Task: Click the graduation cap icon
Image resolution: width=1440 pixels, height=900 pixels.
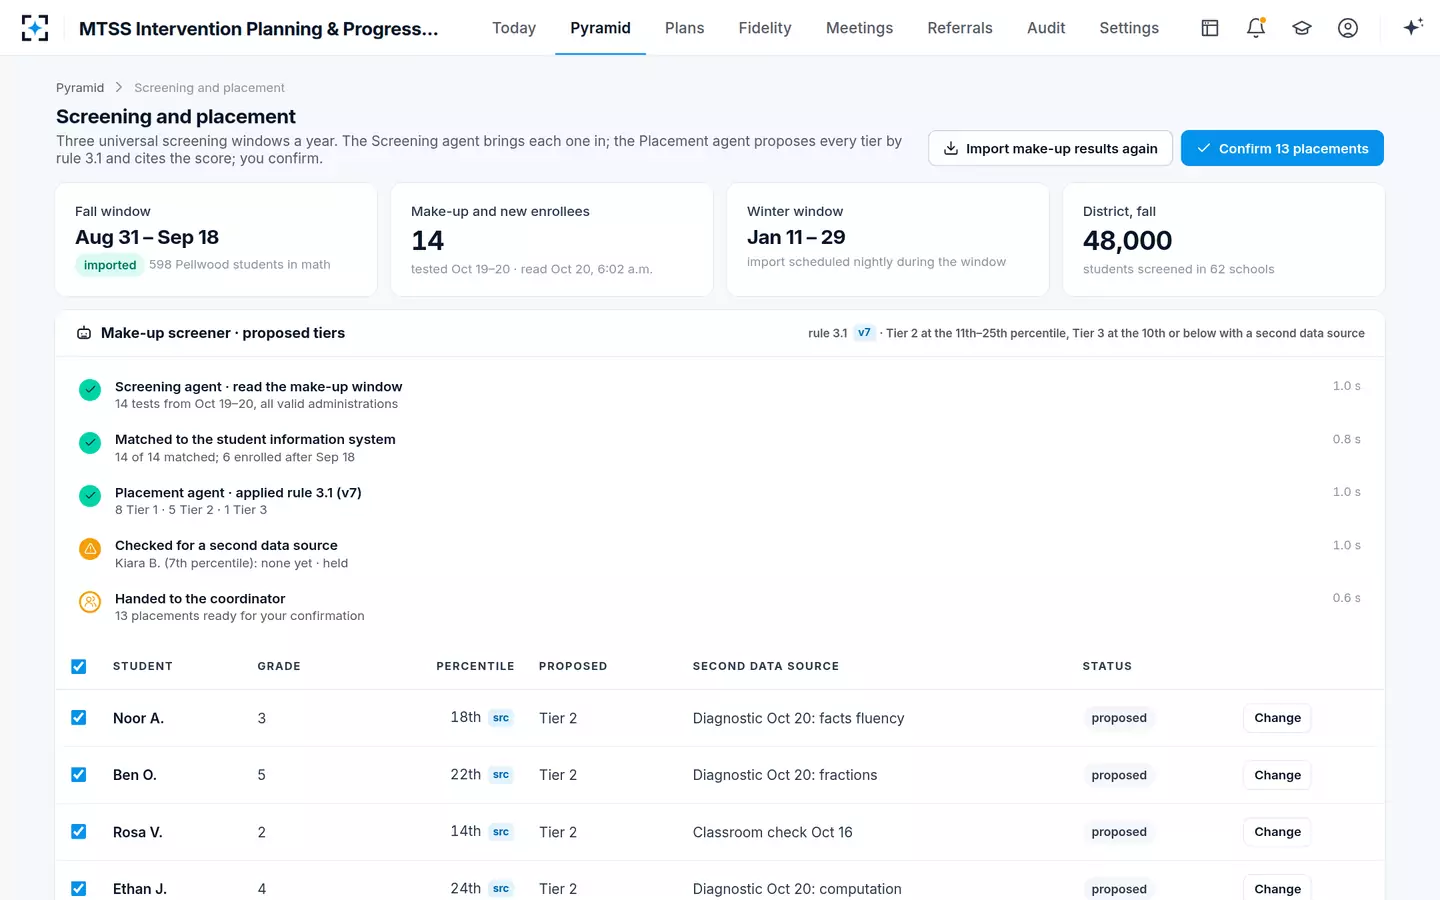Action: pyautogui.click(x=1302, y=28)
